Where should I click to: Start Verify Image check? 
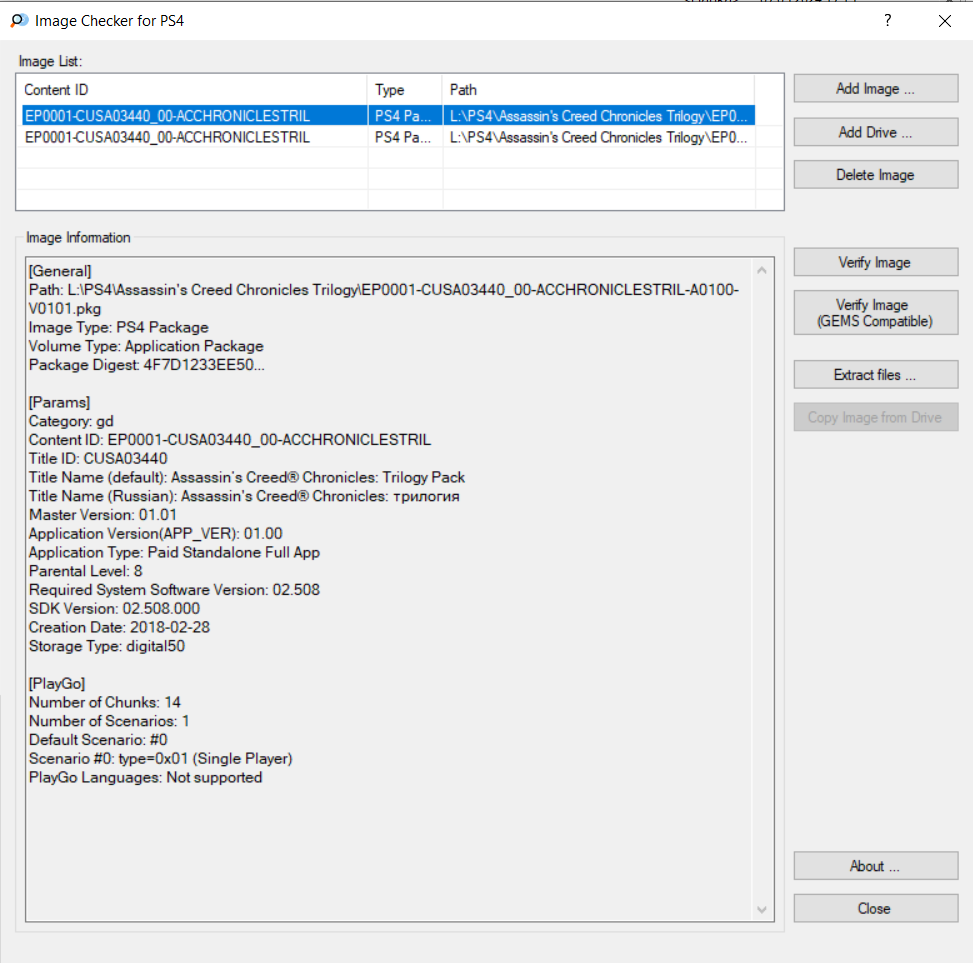pos(876,262)
